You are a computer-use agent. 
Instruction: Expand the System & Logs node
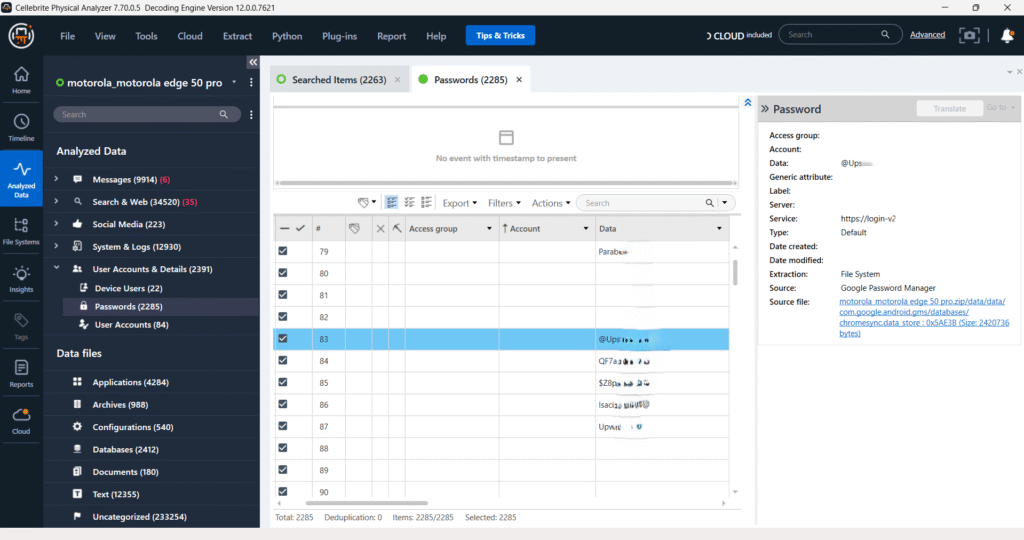56,246
